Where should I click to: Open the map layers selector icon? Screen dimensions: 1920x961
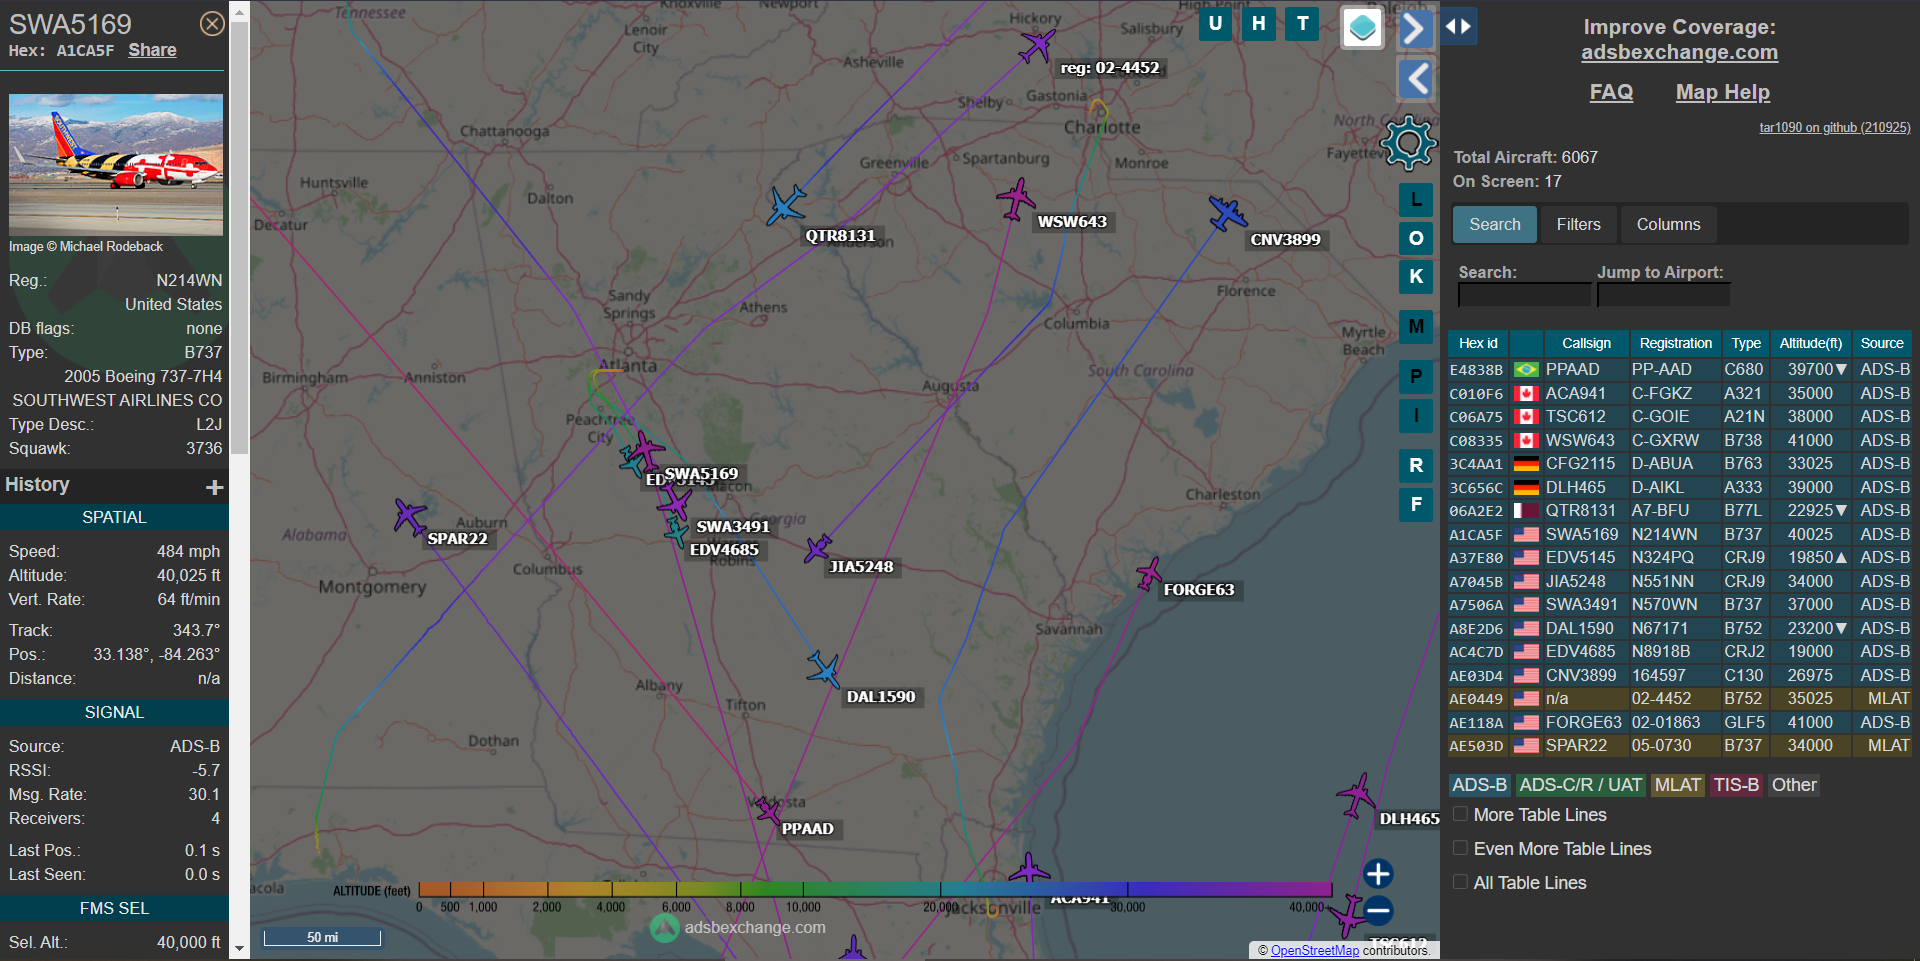(x=1362, y=28)
